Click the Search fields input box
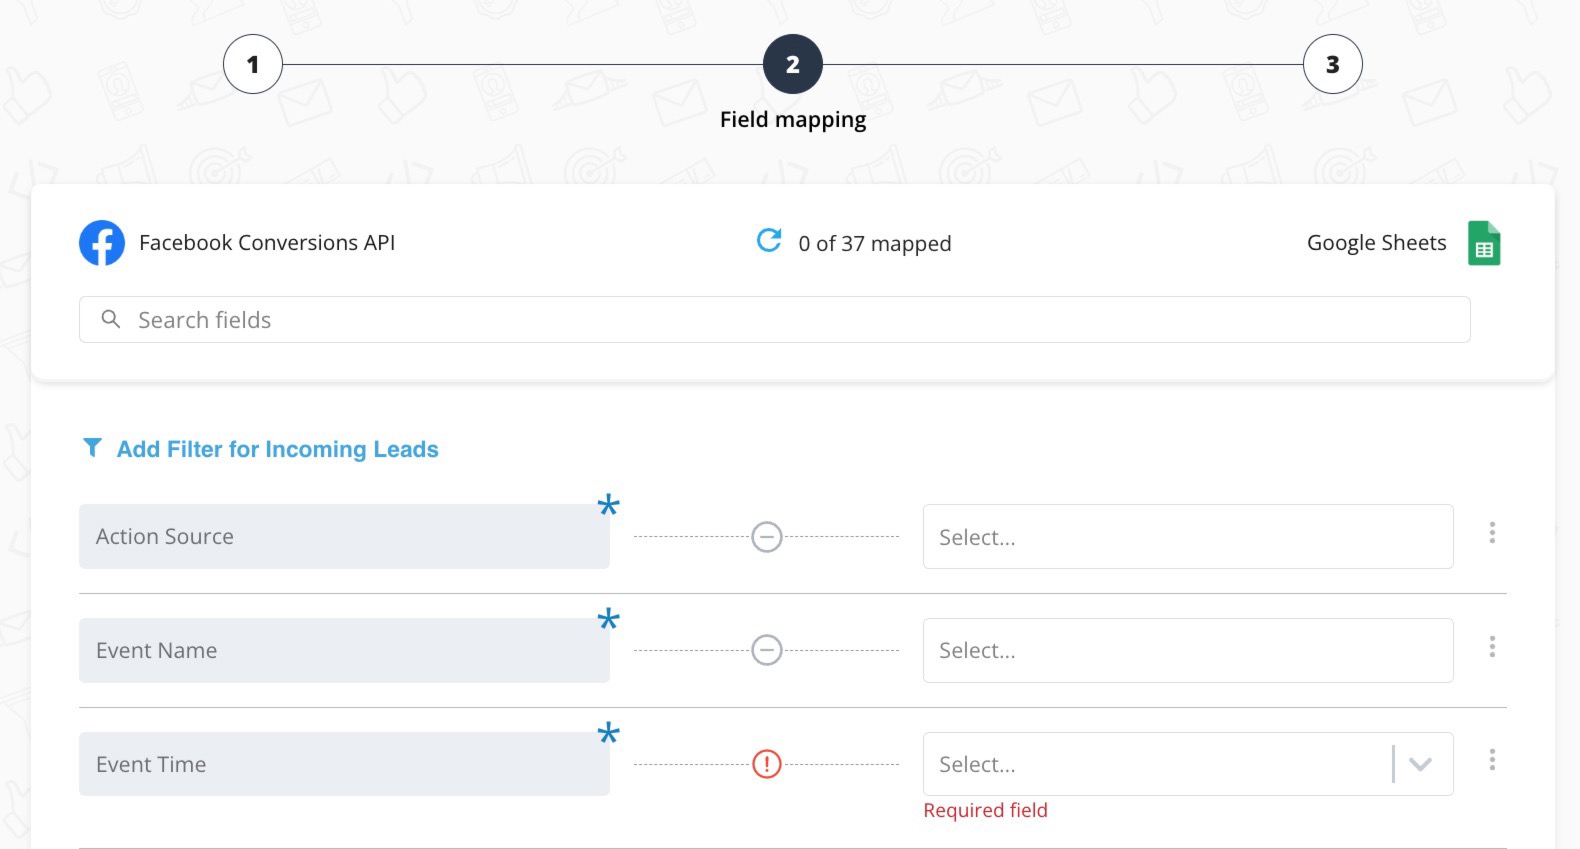 coord(775,319)
